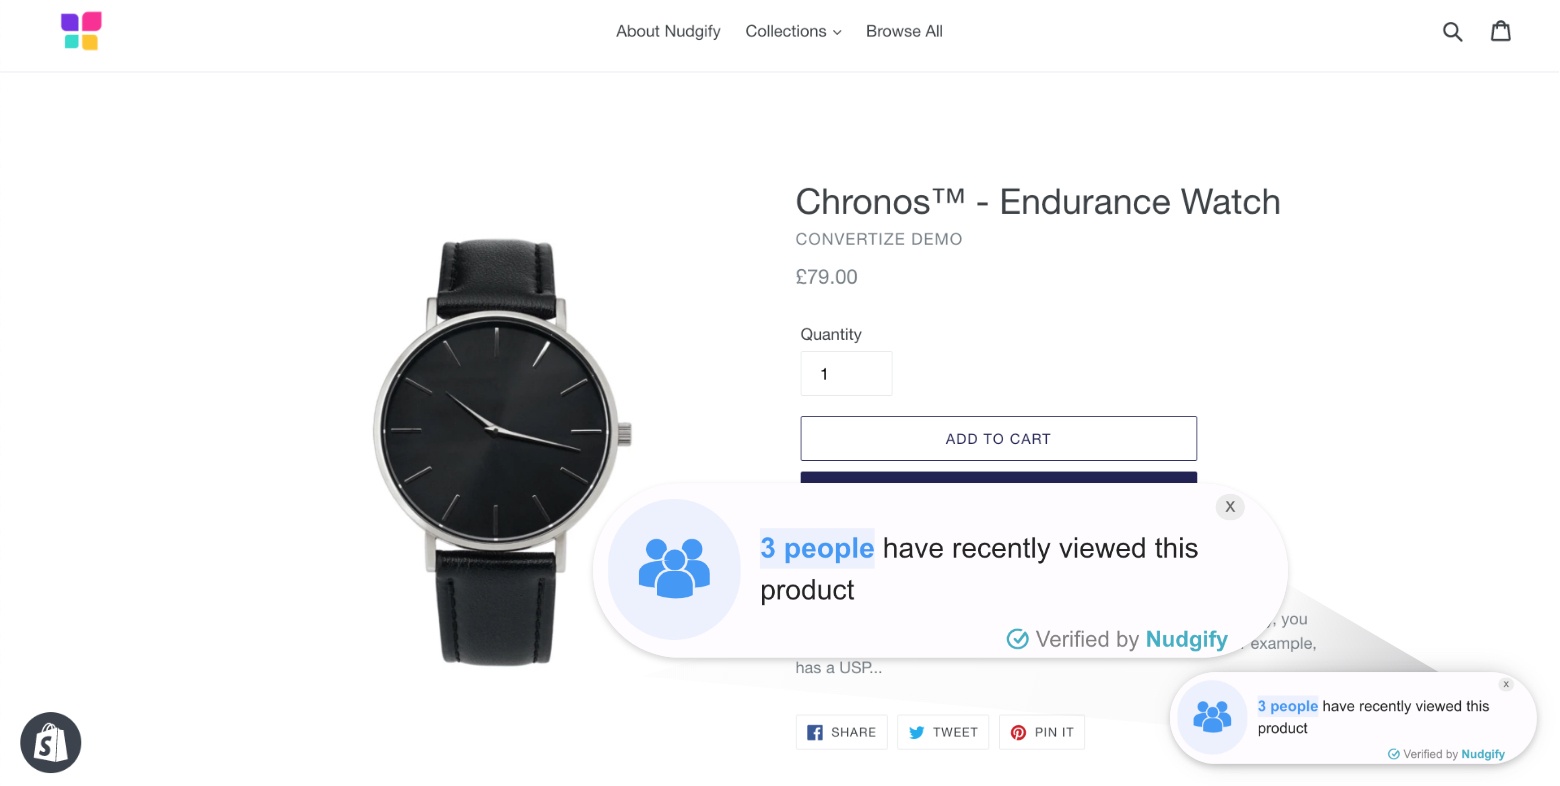1560x786 pixels.
Task: Pin the product on Pinterest
Action: pos(1041,733)
